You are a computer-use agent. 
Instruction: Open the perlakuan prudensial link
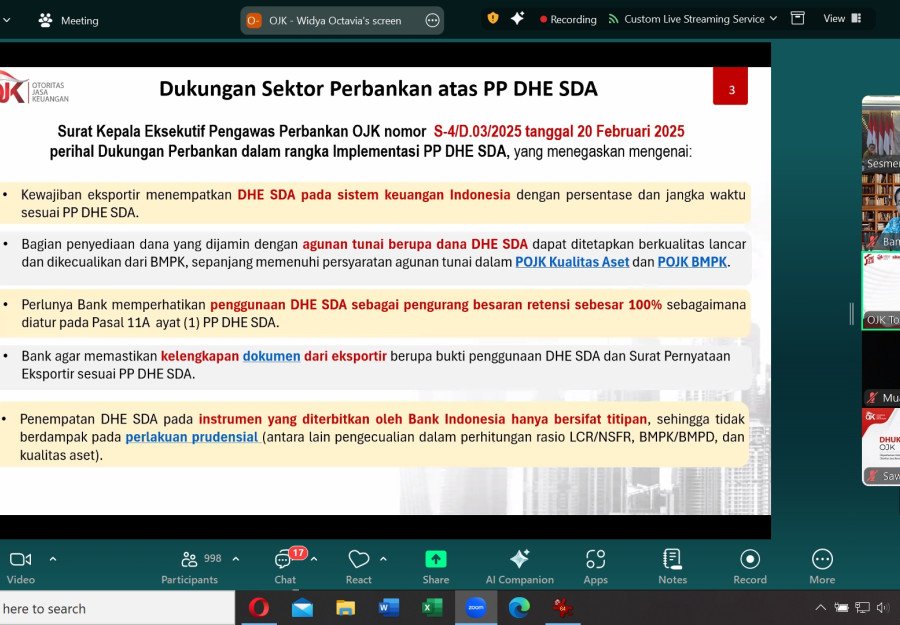pos(192,437)
